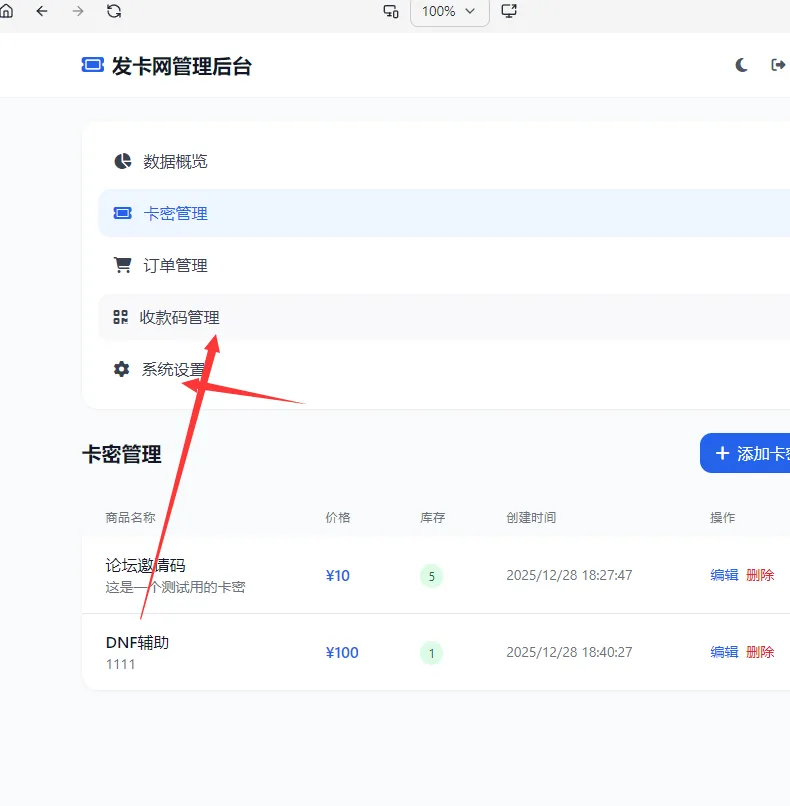This screenshot has width=790, height=806.
Task: Click the logout icon in header
Action: point(778,65)
